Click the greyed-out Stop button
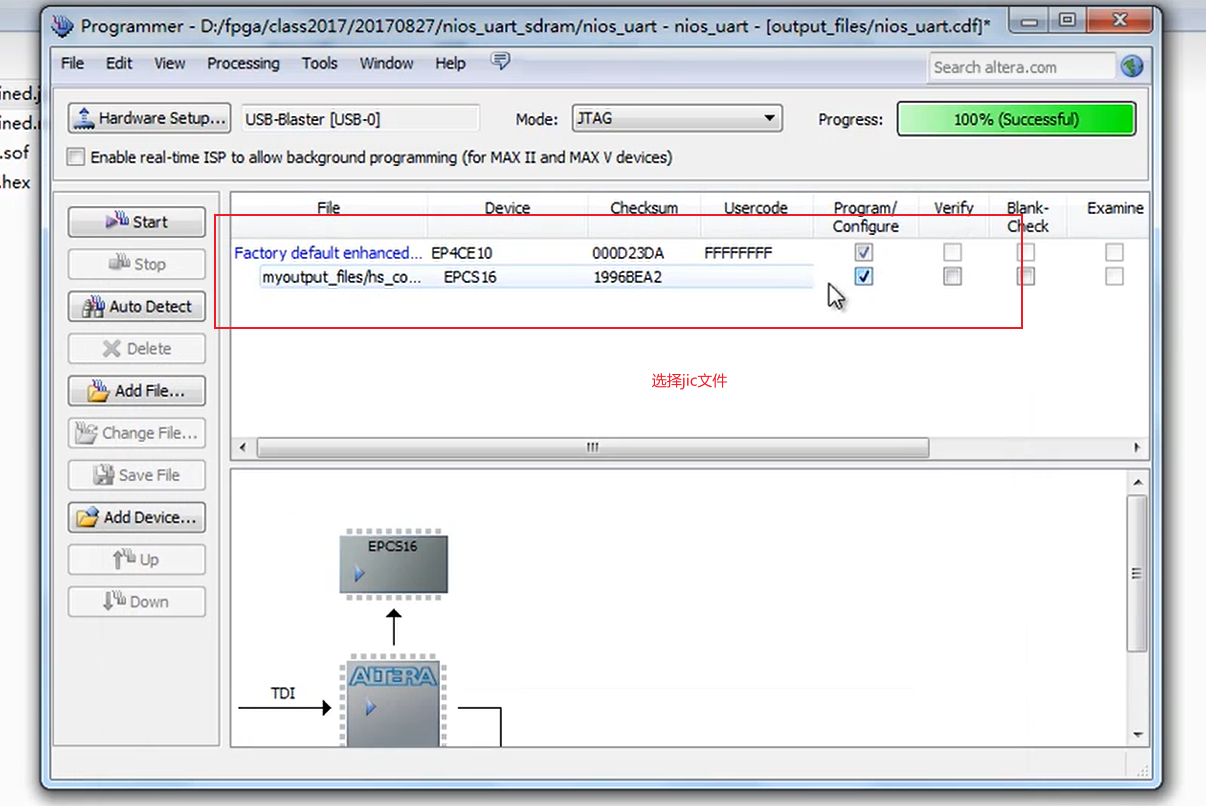1206x806 pixels. (137, 264)
